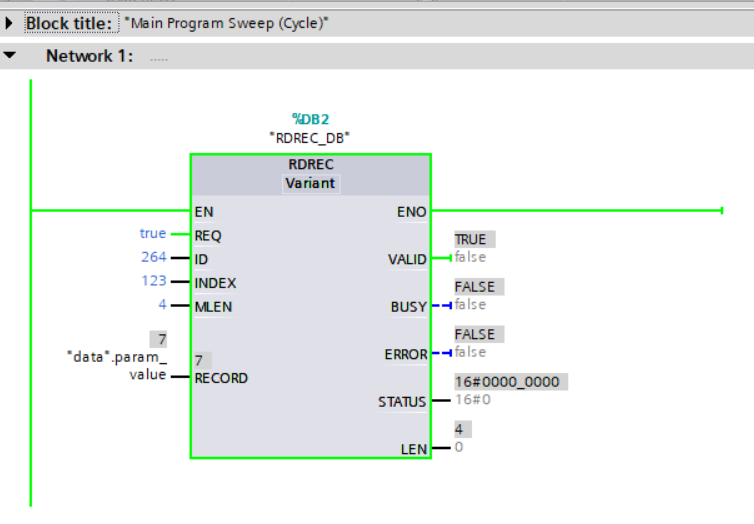This screenshot has height=524, width=754.
Task: Click the VALID output false operand
Action: pos(470,257)
